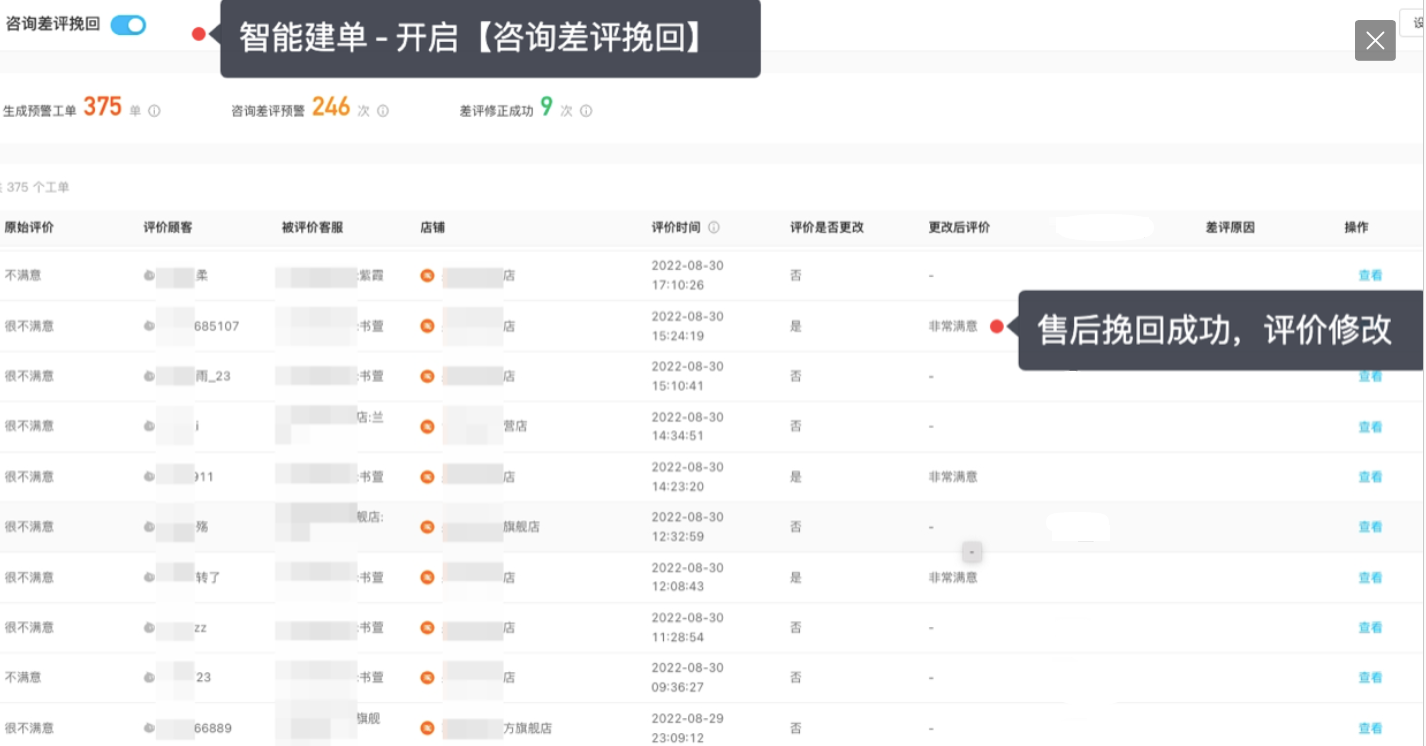
Task: Click the 店铺 column header
Action: [433, 228]
